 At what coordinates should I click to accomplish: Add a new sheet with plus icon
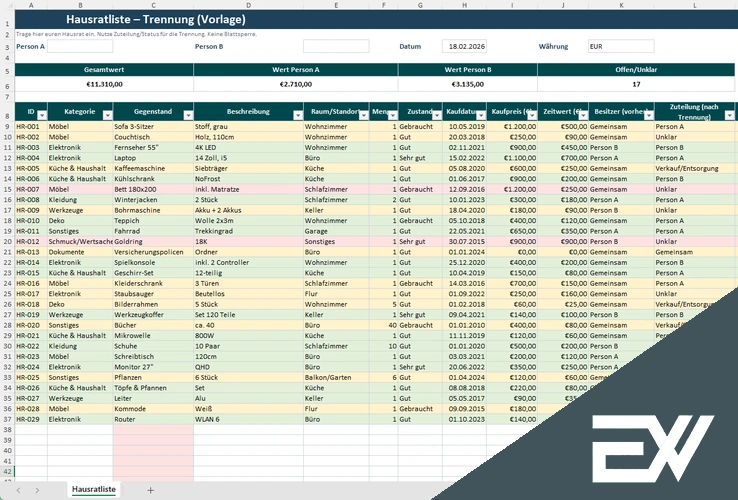click(150, 490)
